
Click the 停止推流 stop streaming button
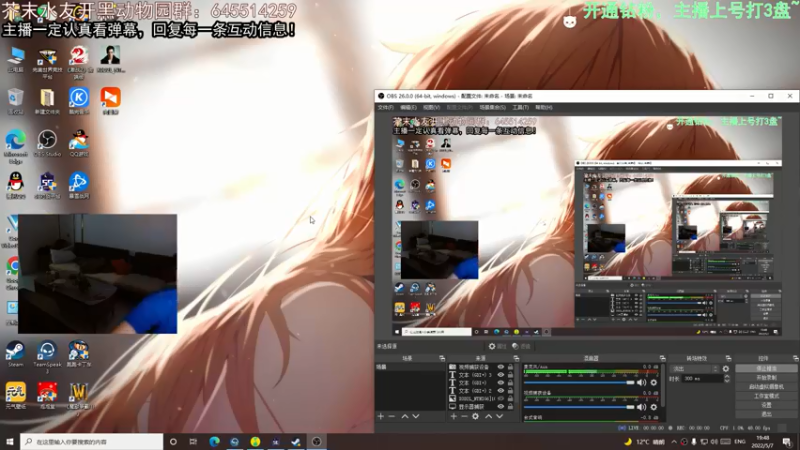coord(766,368)
